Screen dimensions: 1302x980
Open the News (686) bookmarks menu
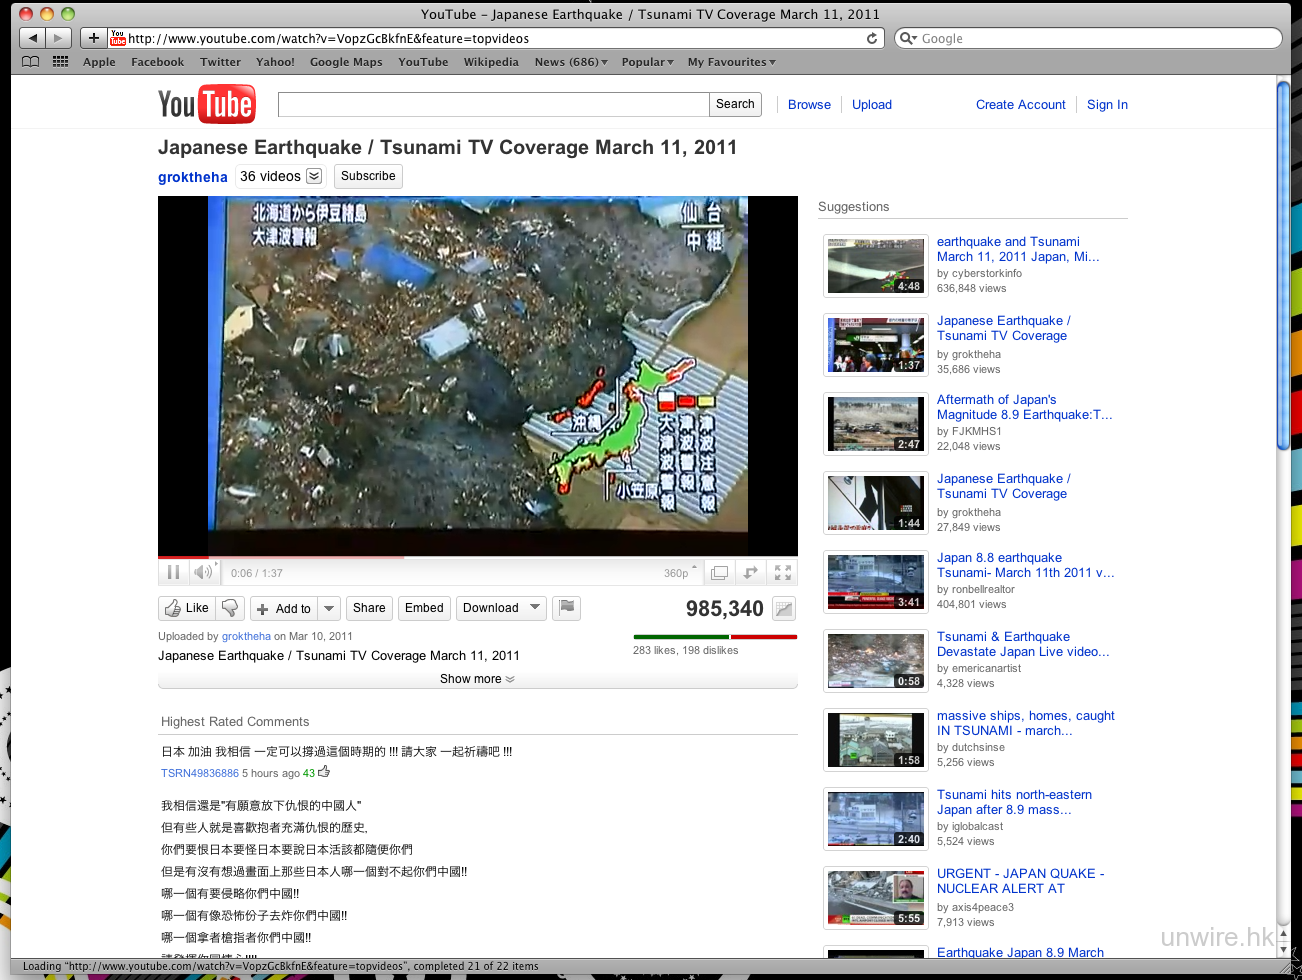(570, 62)
